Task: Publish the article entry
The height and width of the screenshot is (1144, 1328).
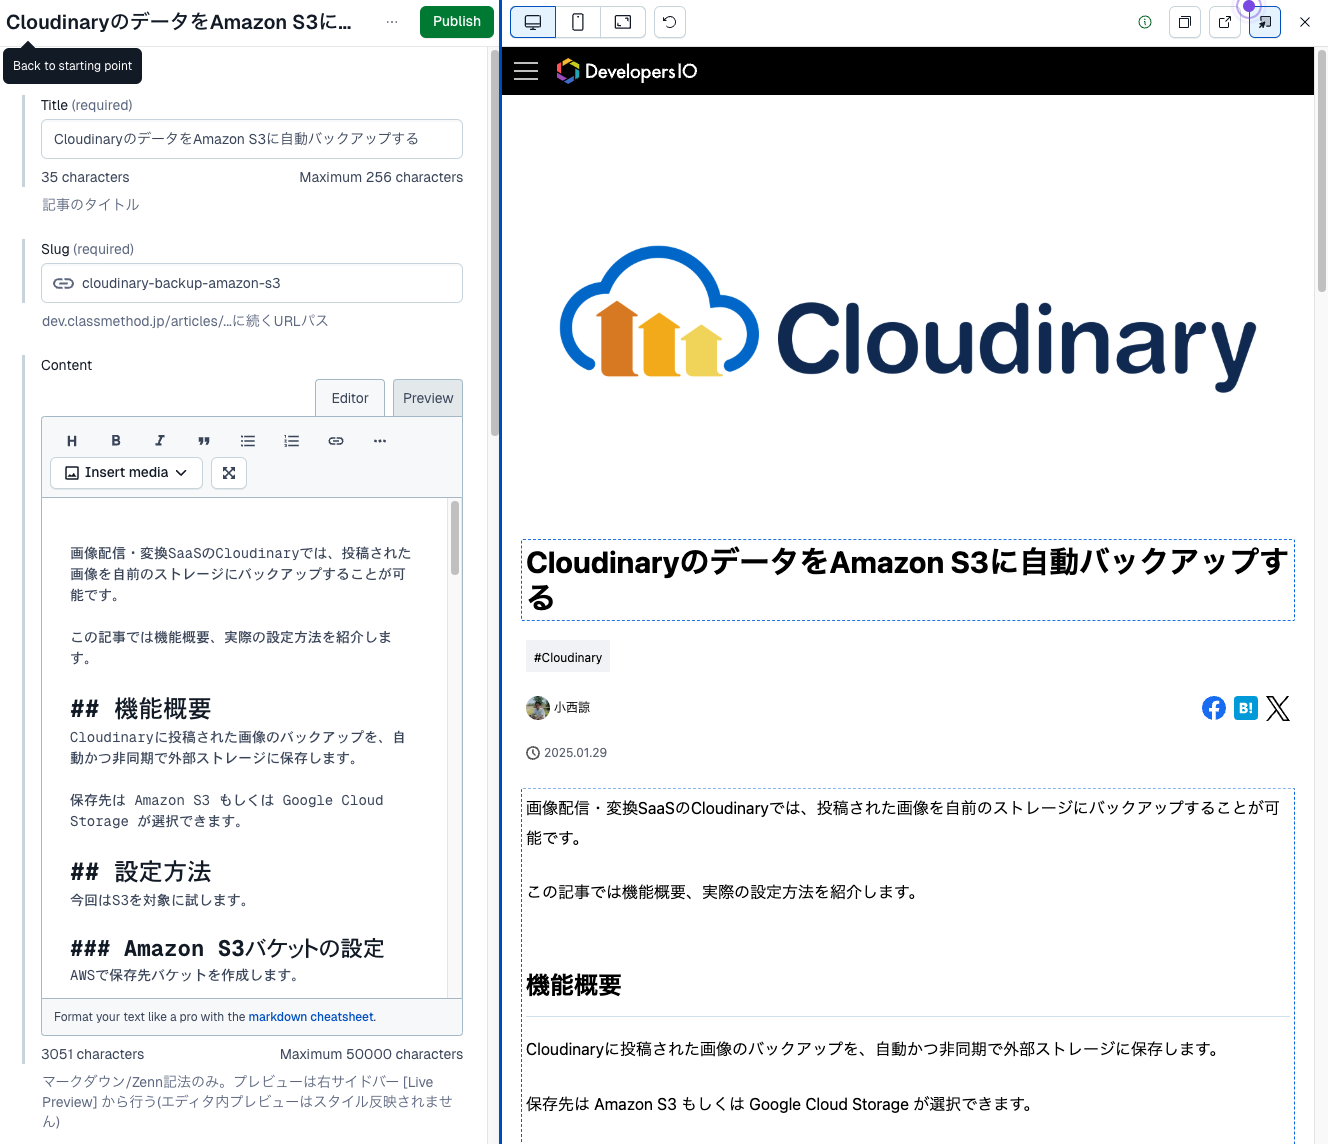Action: point(456,22)
